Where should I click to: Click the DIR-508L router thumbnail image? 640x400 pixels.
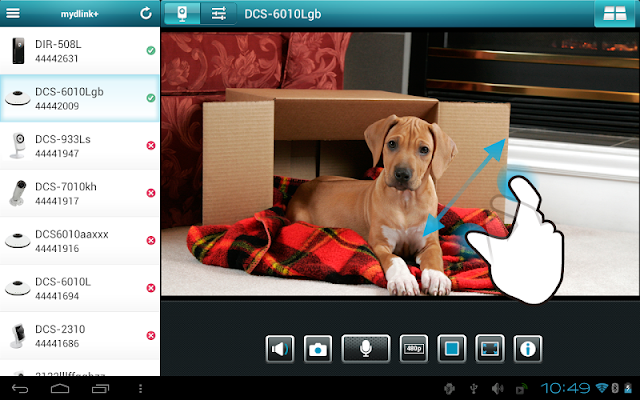[x=18, y=51]
